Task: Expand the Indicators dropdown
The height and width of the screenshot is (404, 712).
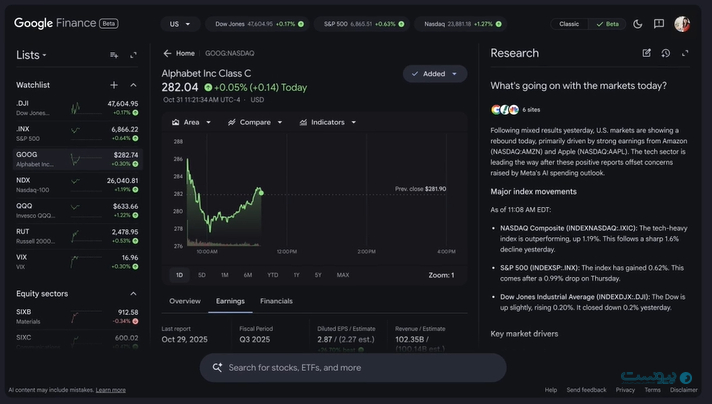Action: point(328,122)
